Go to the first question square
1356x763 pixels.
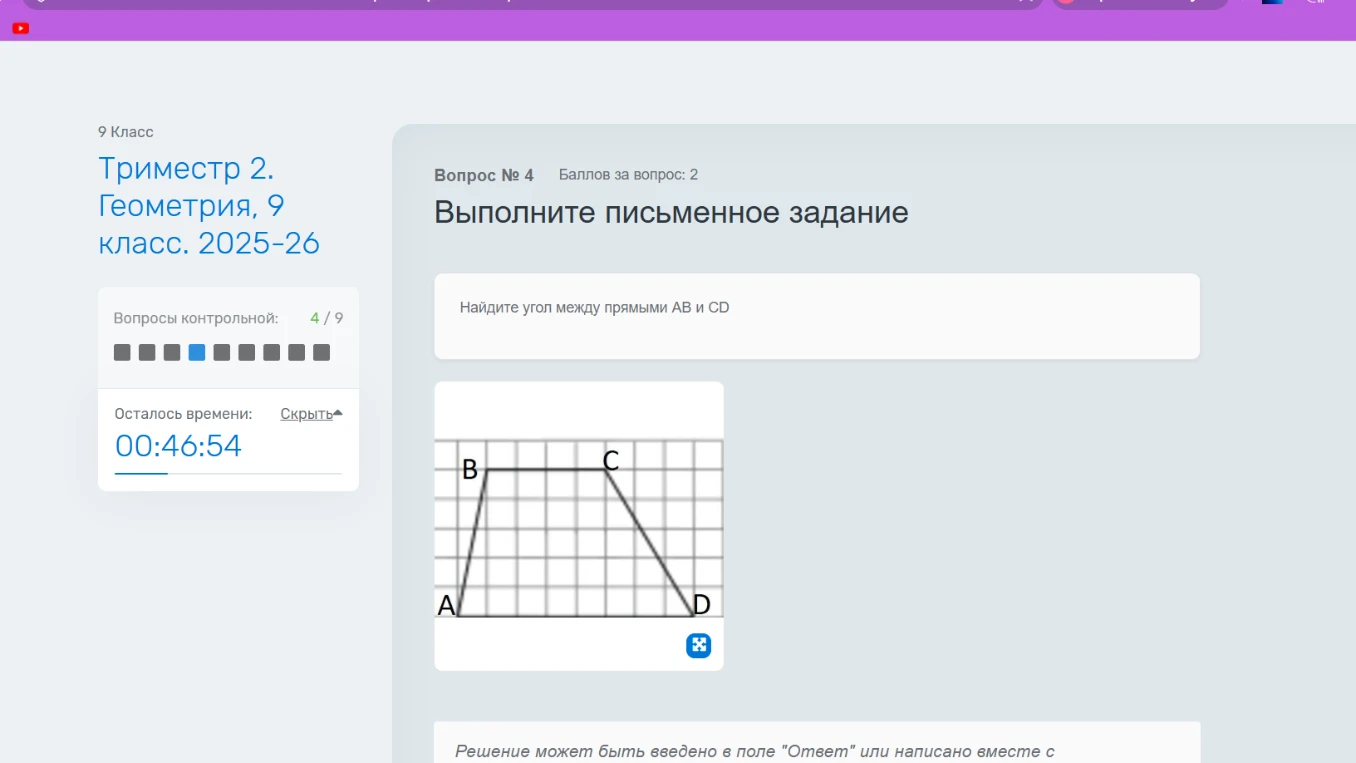122,352
